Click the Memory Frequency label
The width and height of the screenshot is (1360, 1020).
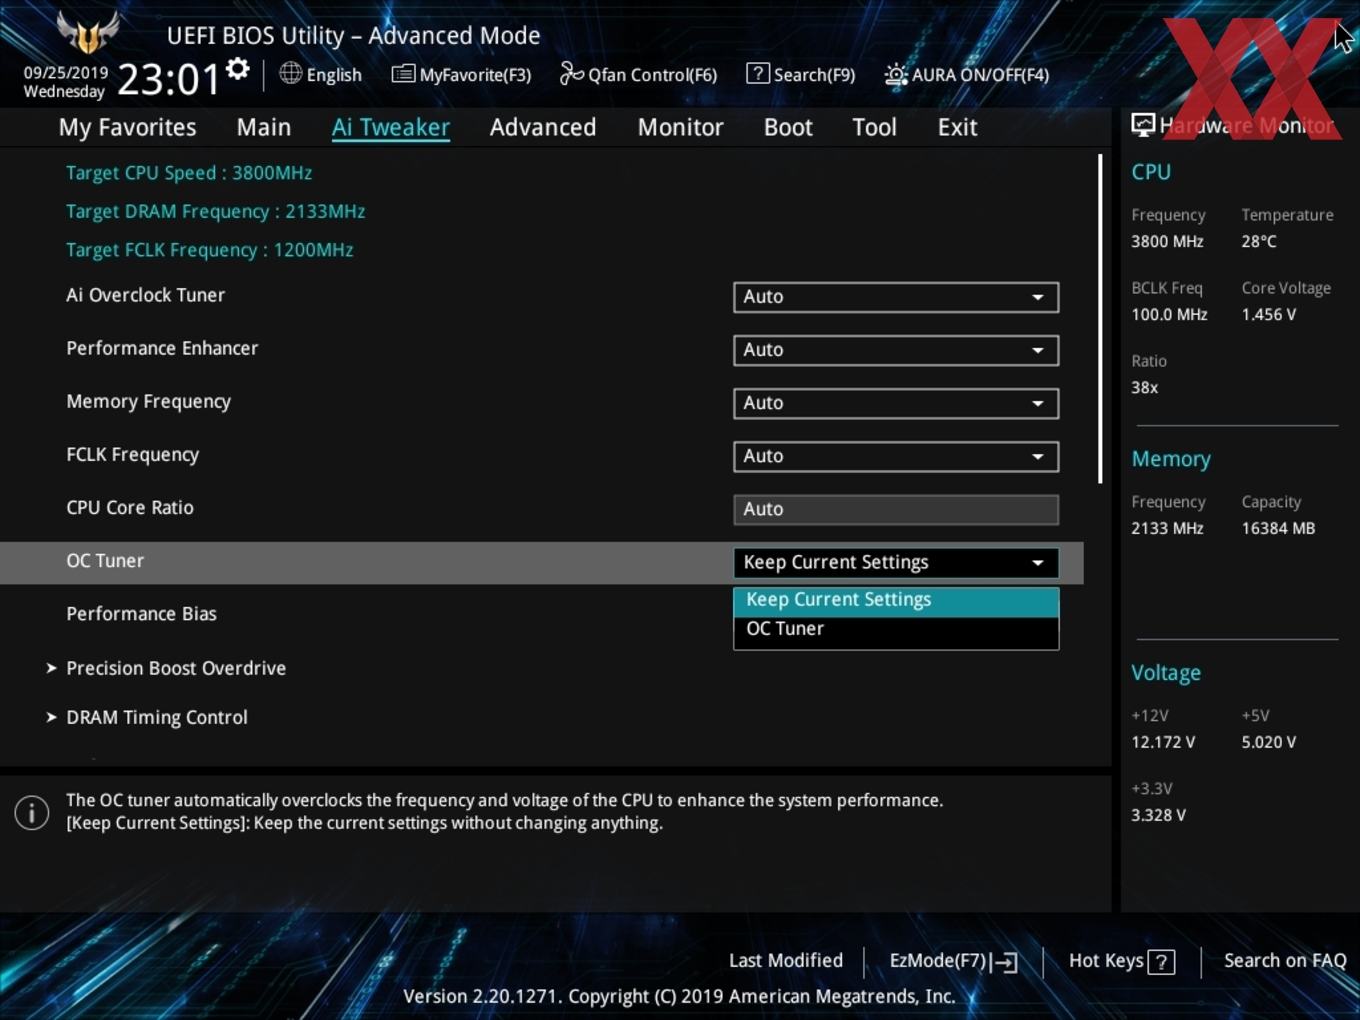point(148,402)
